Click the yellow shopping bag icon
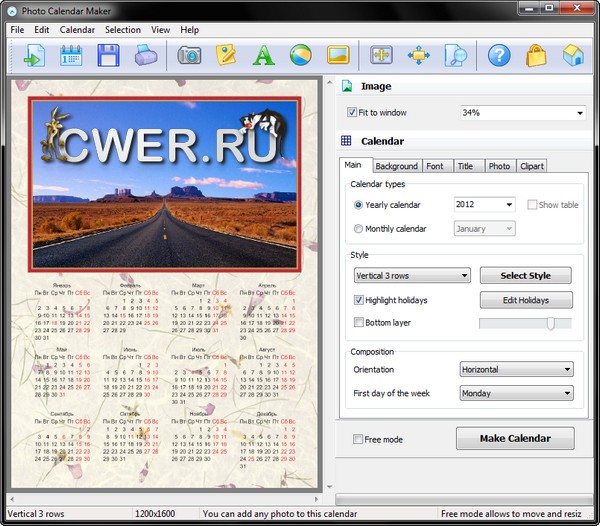Viewport: 600px width, 526px height. (x=536, y=55)
